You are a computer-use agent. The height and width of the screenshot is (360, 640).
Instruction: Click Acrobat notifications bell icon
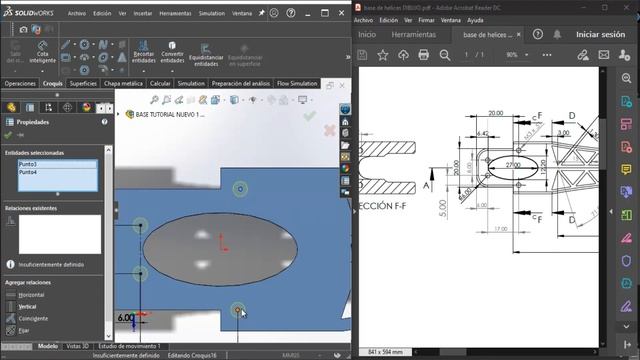coord(557,35)
